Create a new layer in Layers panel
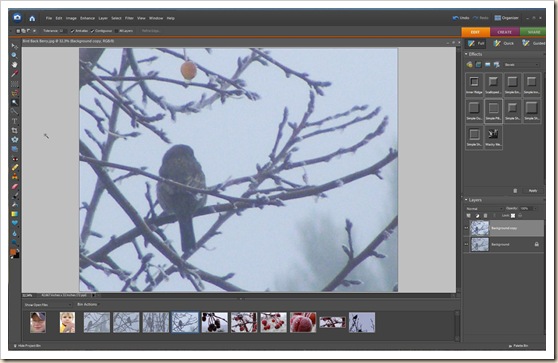The height and width of the screenshot is (363, 558). [469, 216]
